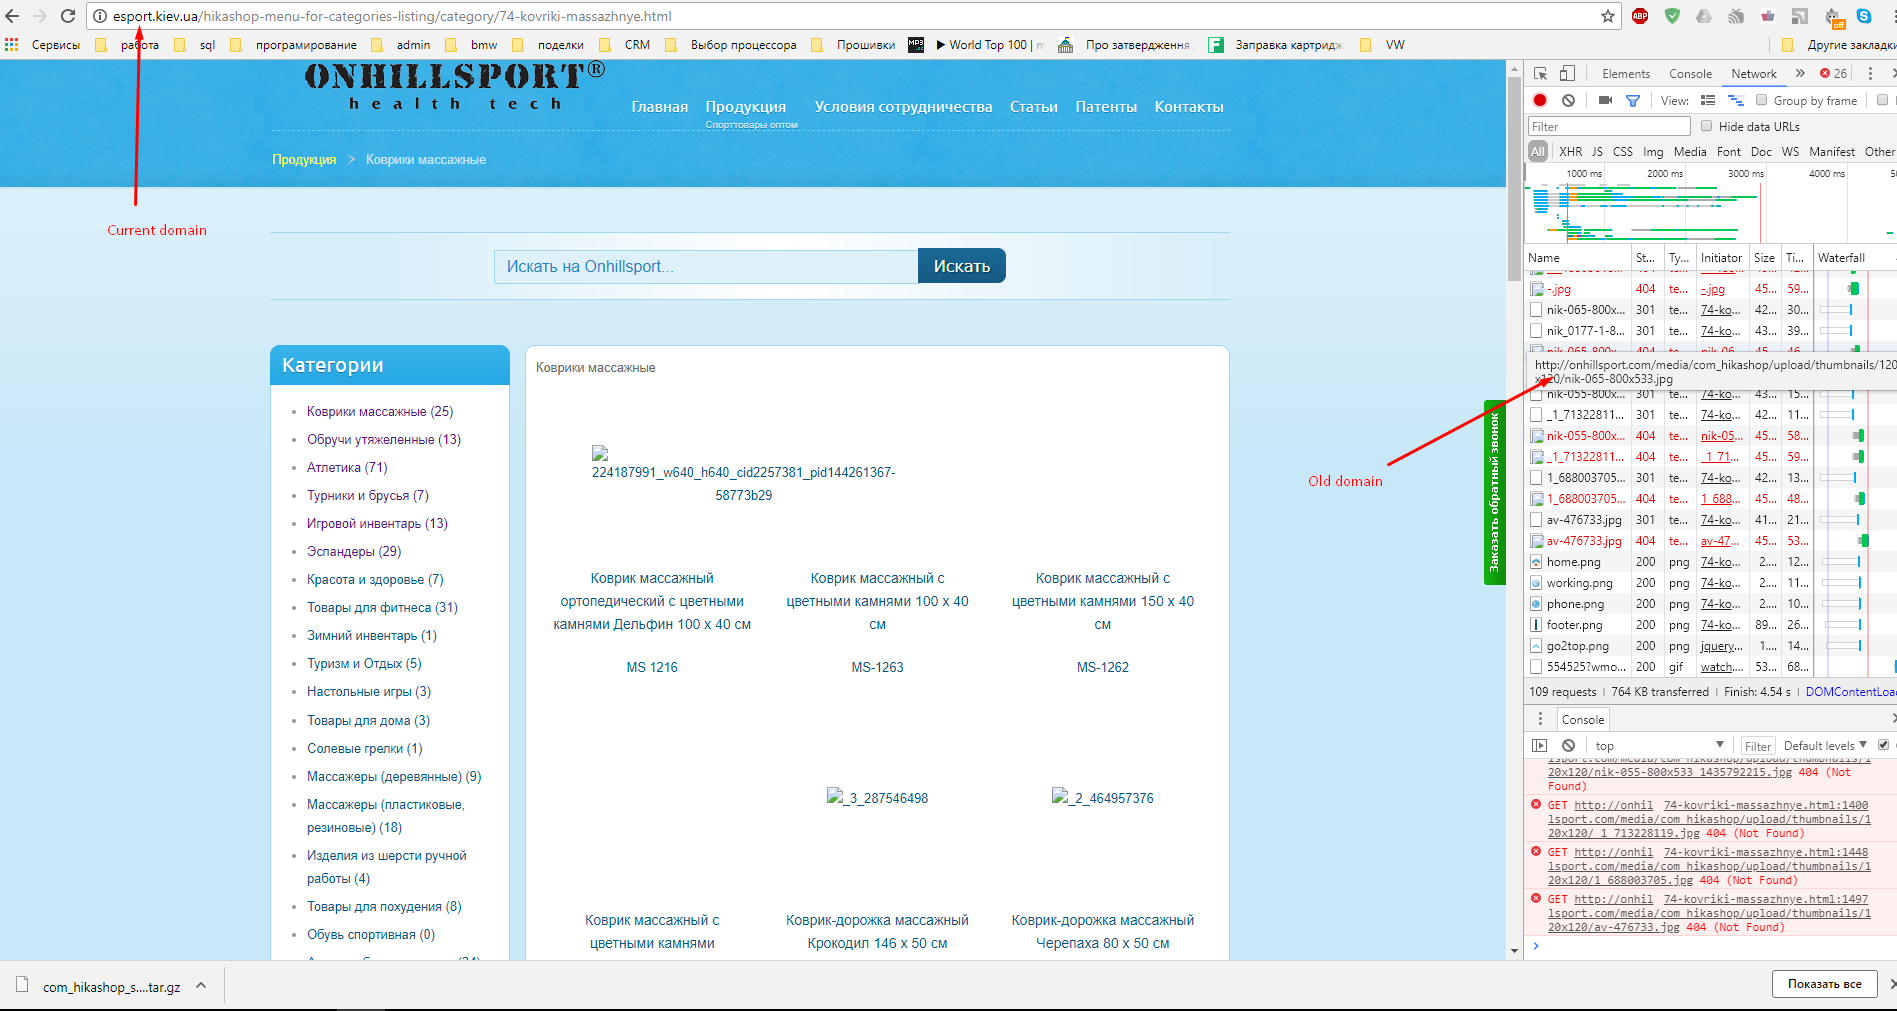Go to the Главная menu item
Screen dimensions: 1897x1011
pyautogui.click(x=659, y=107)
